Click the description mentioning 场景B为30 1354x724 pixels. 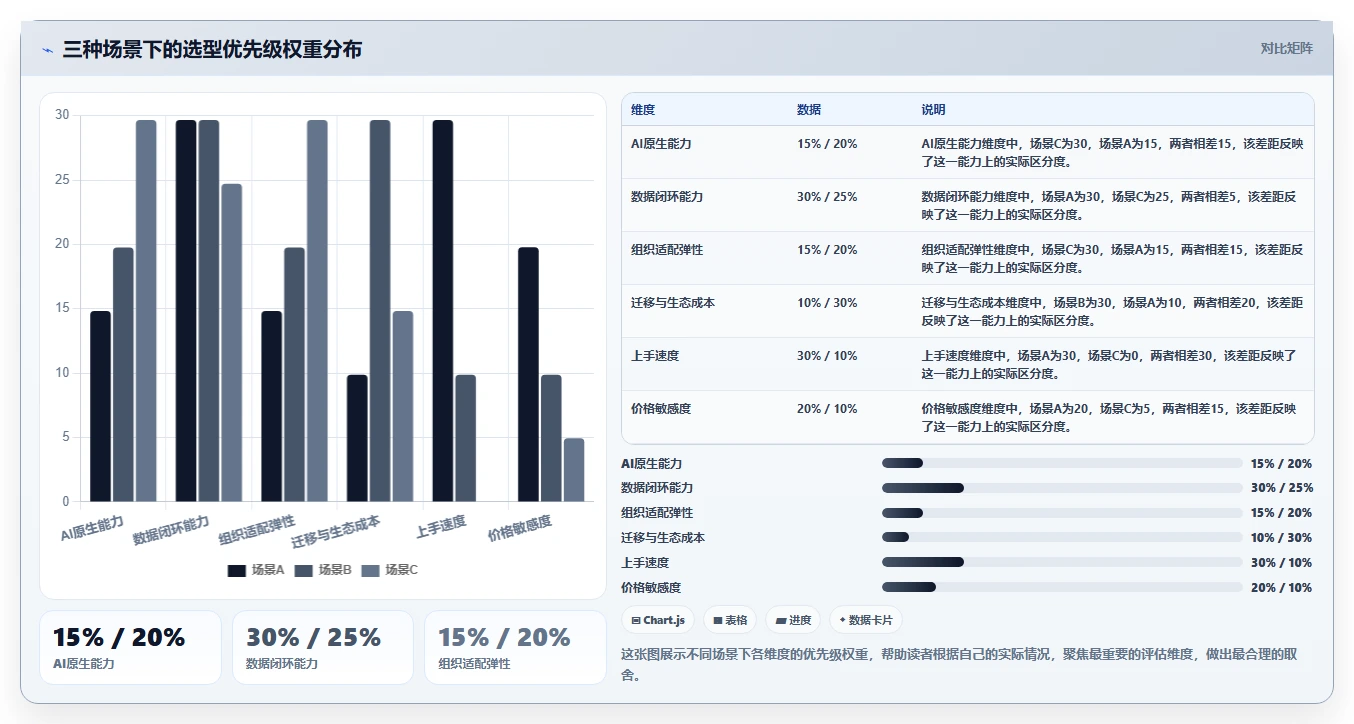pyautogui.click(x=1112, y=311)
